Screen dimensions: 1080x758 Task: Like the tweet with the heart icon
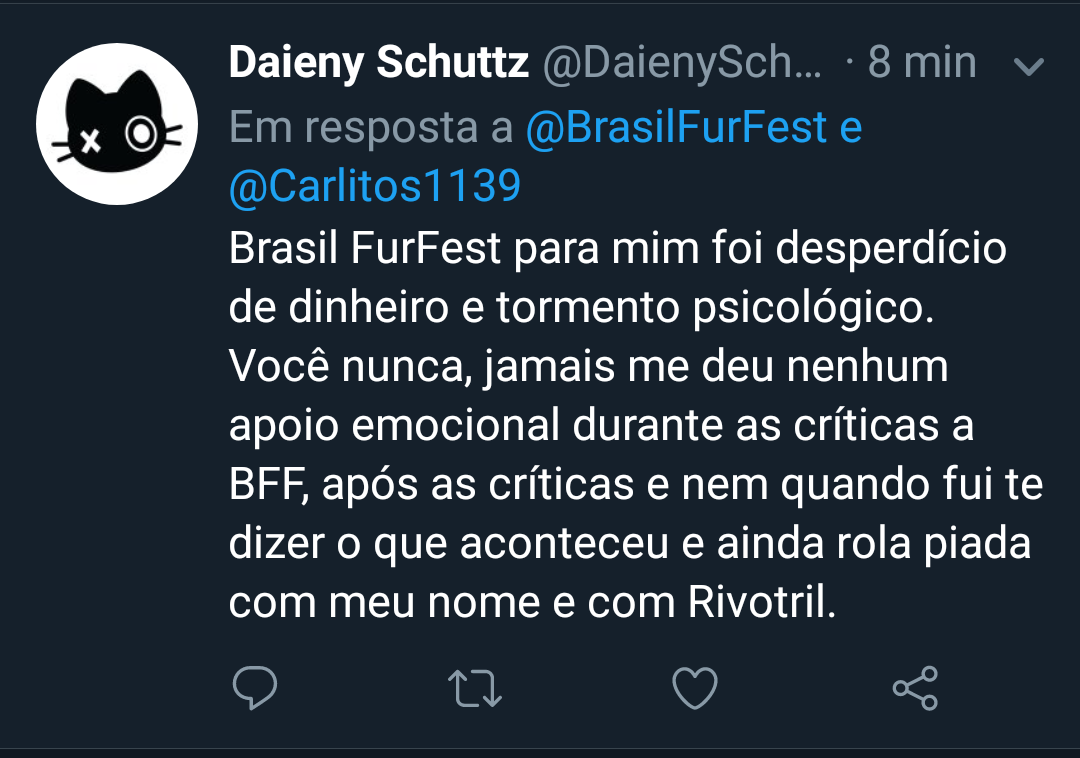pyautogui.click(x=694, y=688)
